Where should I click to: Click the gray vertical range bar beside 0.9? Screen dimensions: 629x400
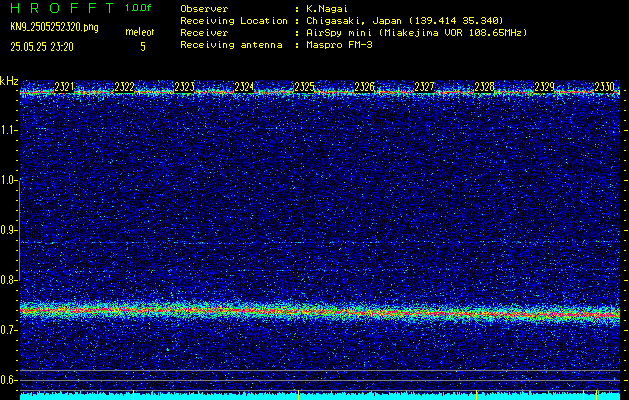tap(19, 230)
